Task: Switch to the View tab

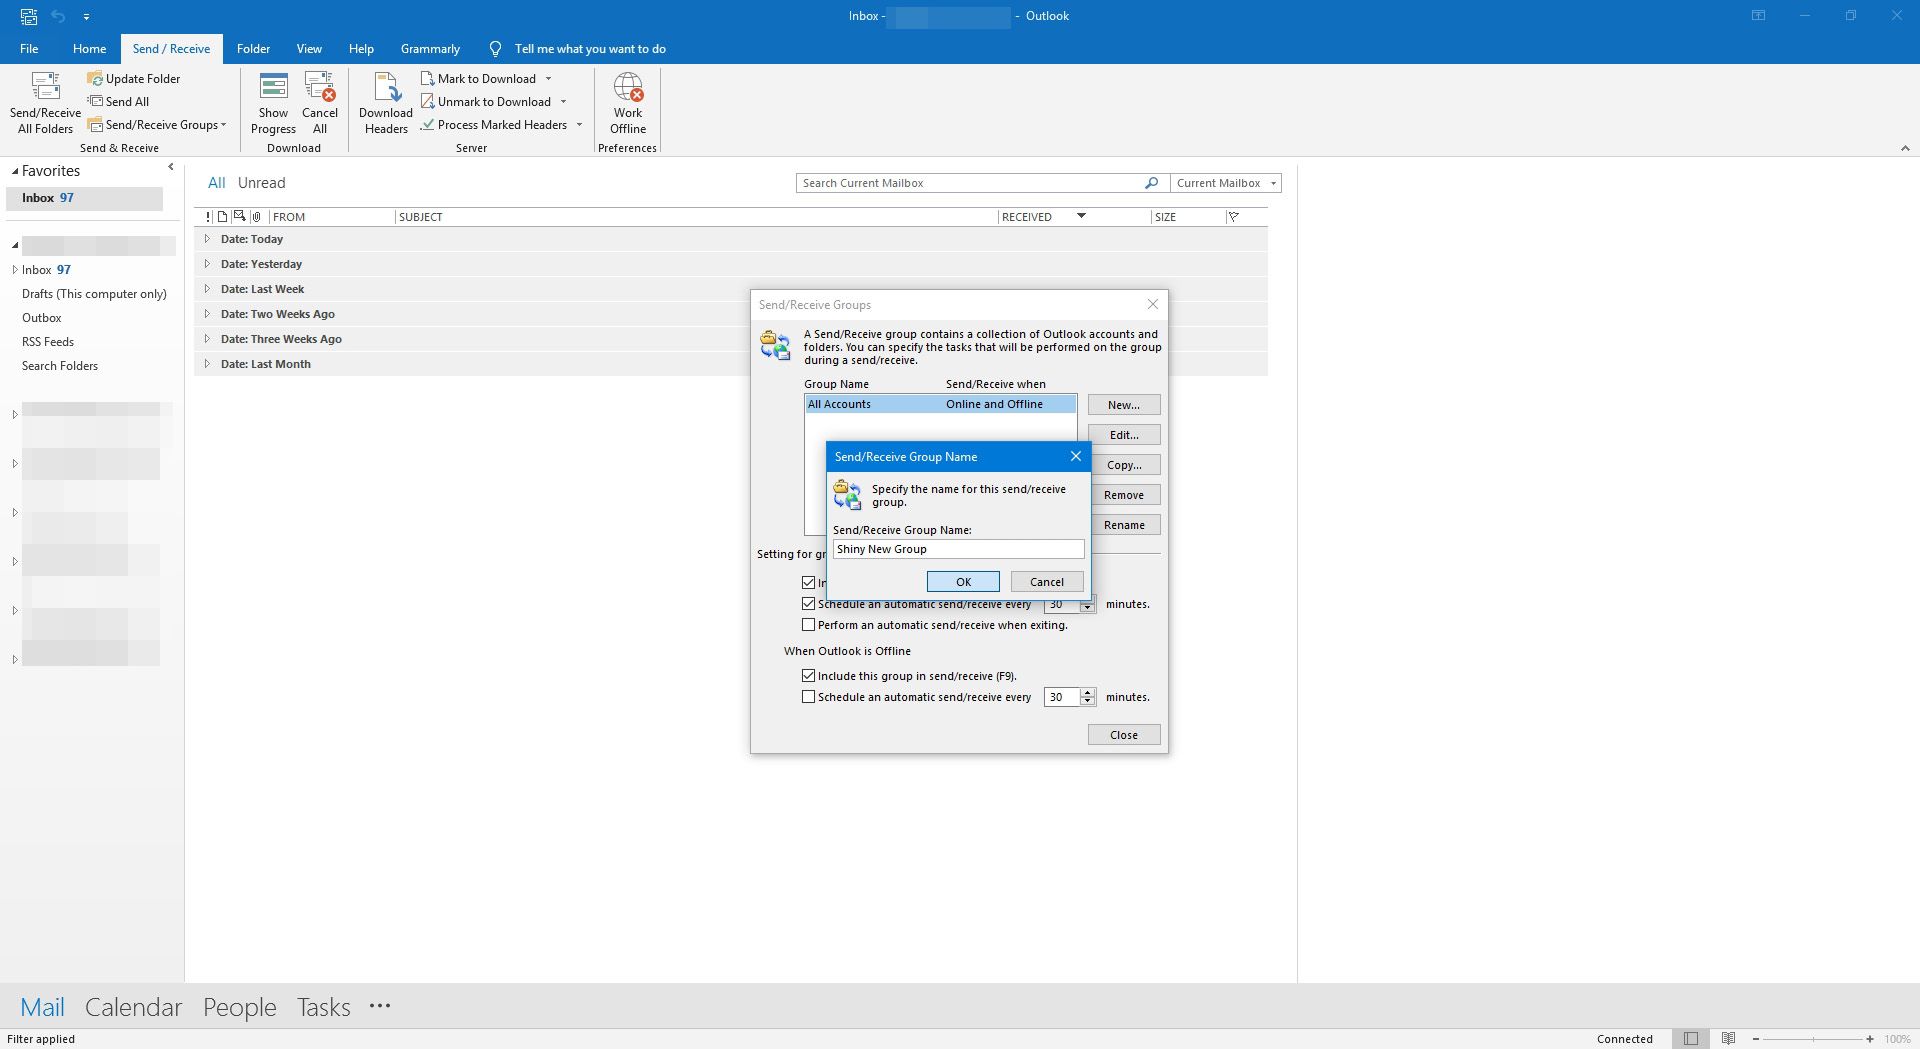Action: 309,48
